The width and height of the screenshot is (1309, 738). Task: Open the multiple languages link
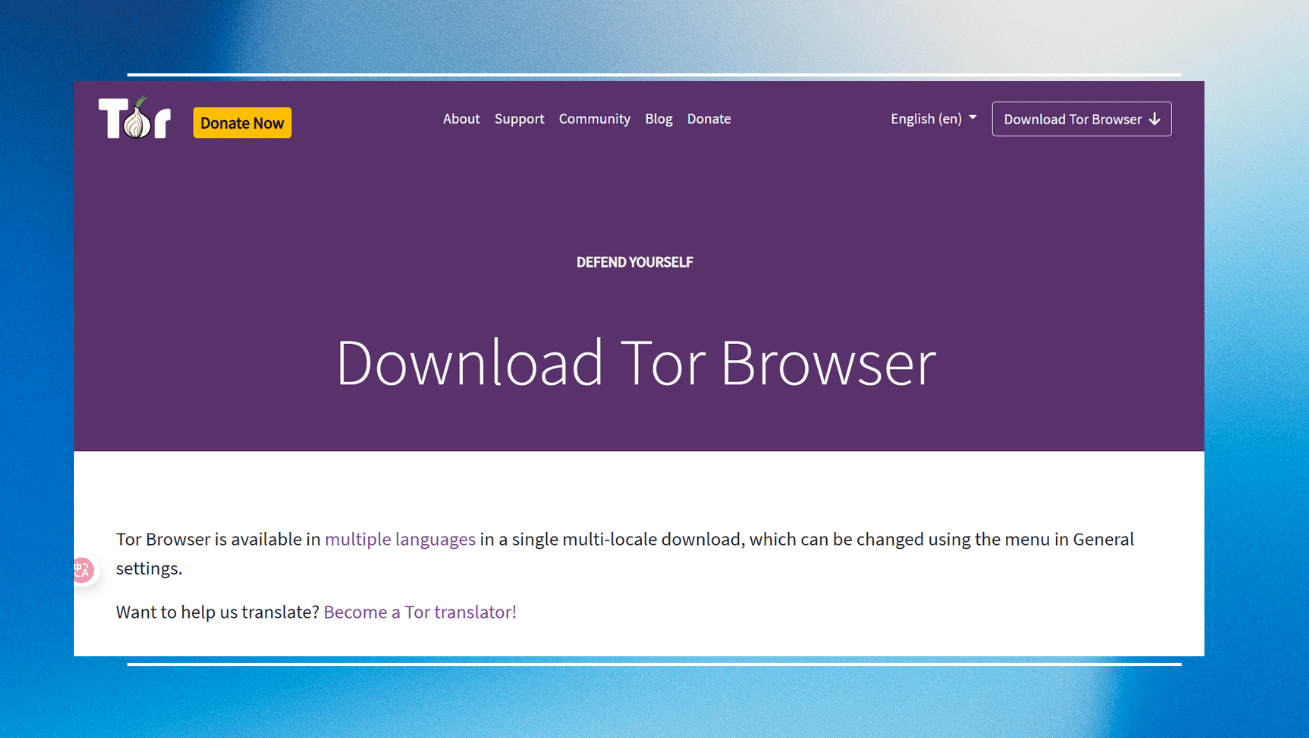click(400, 539)
